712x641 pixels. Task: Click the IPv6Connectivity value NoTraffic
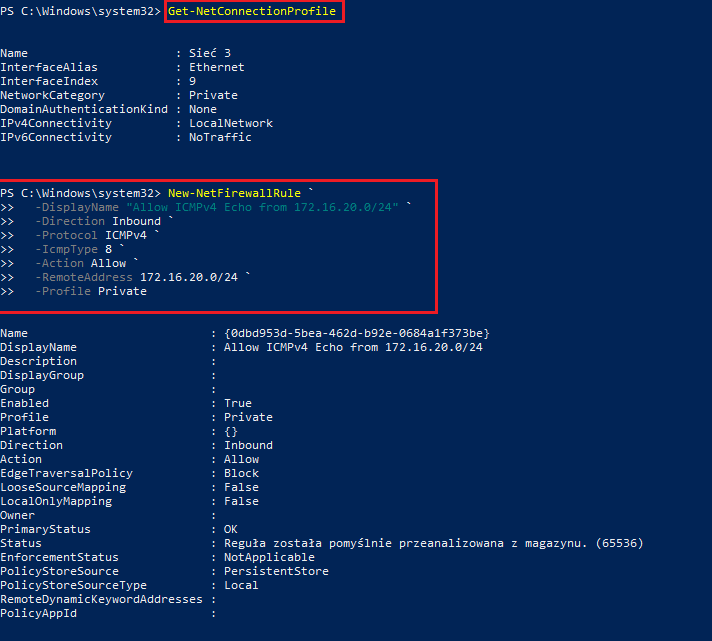pos(220,137)
